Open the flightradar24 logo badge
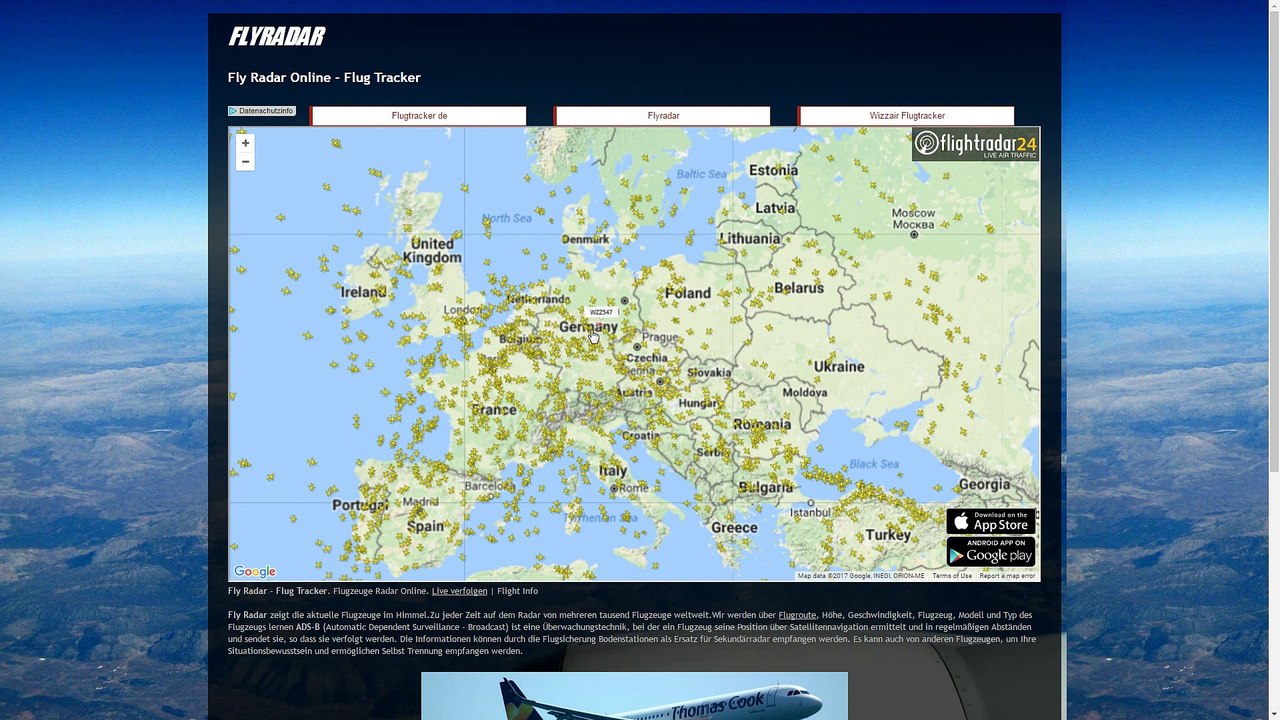1280x720 pixels. click(x=975, y=144)
